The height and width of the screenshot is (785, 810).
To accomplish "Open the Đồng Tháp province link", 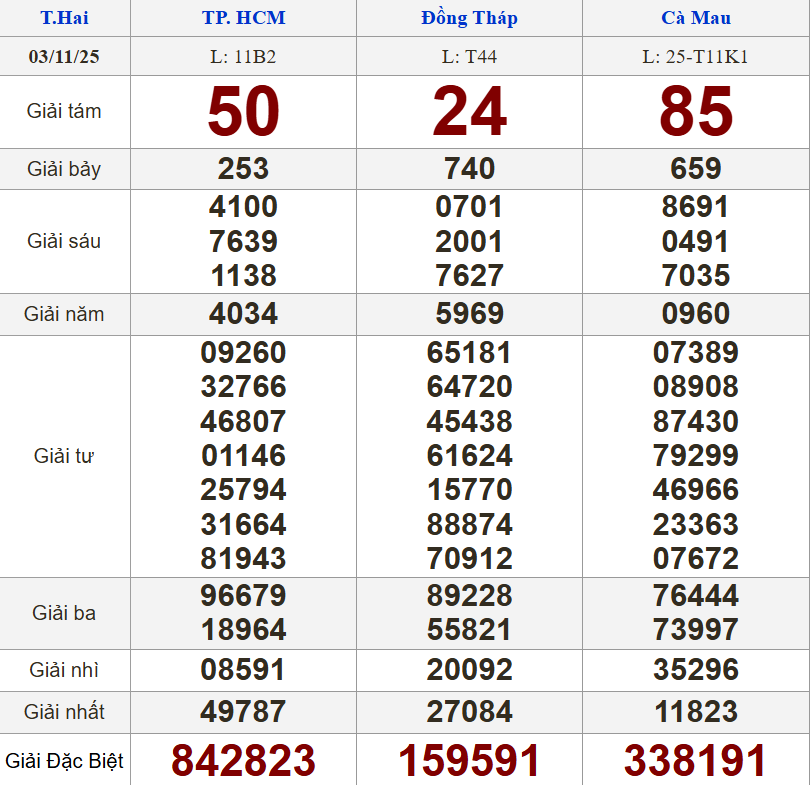I will pos(469,18).
